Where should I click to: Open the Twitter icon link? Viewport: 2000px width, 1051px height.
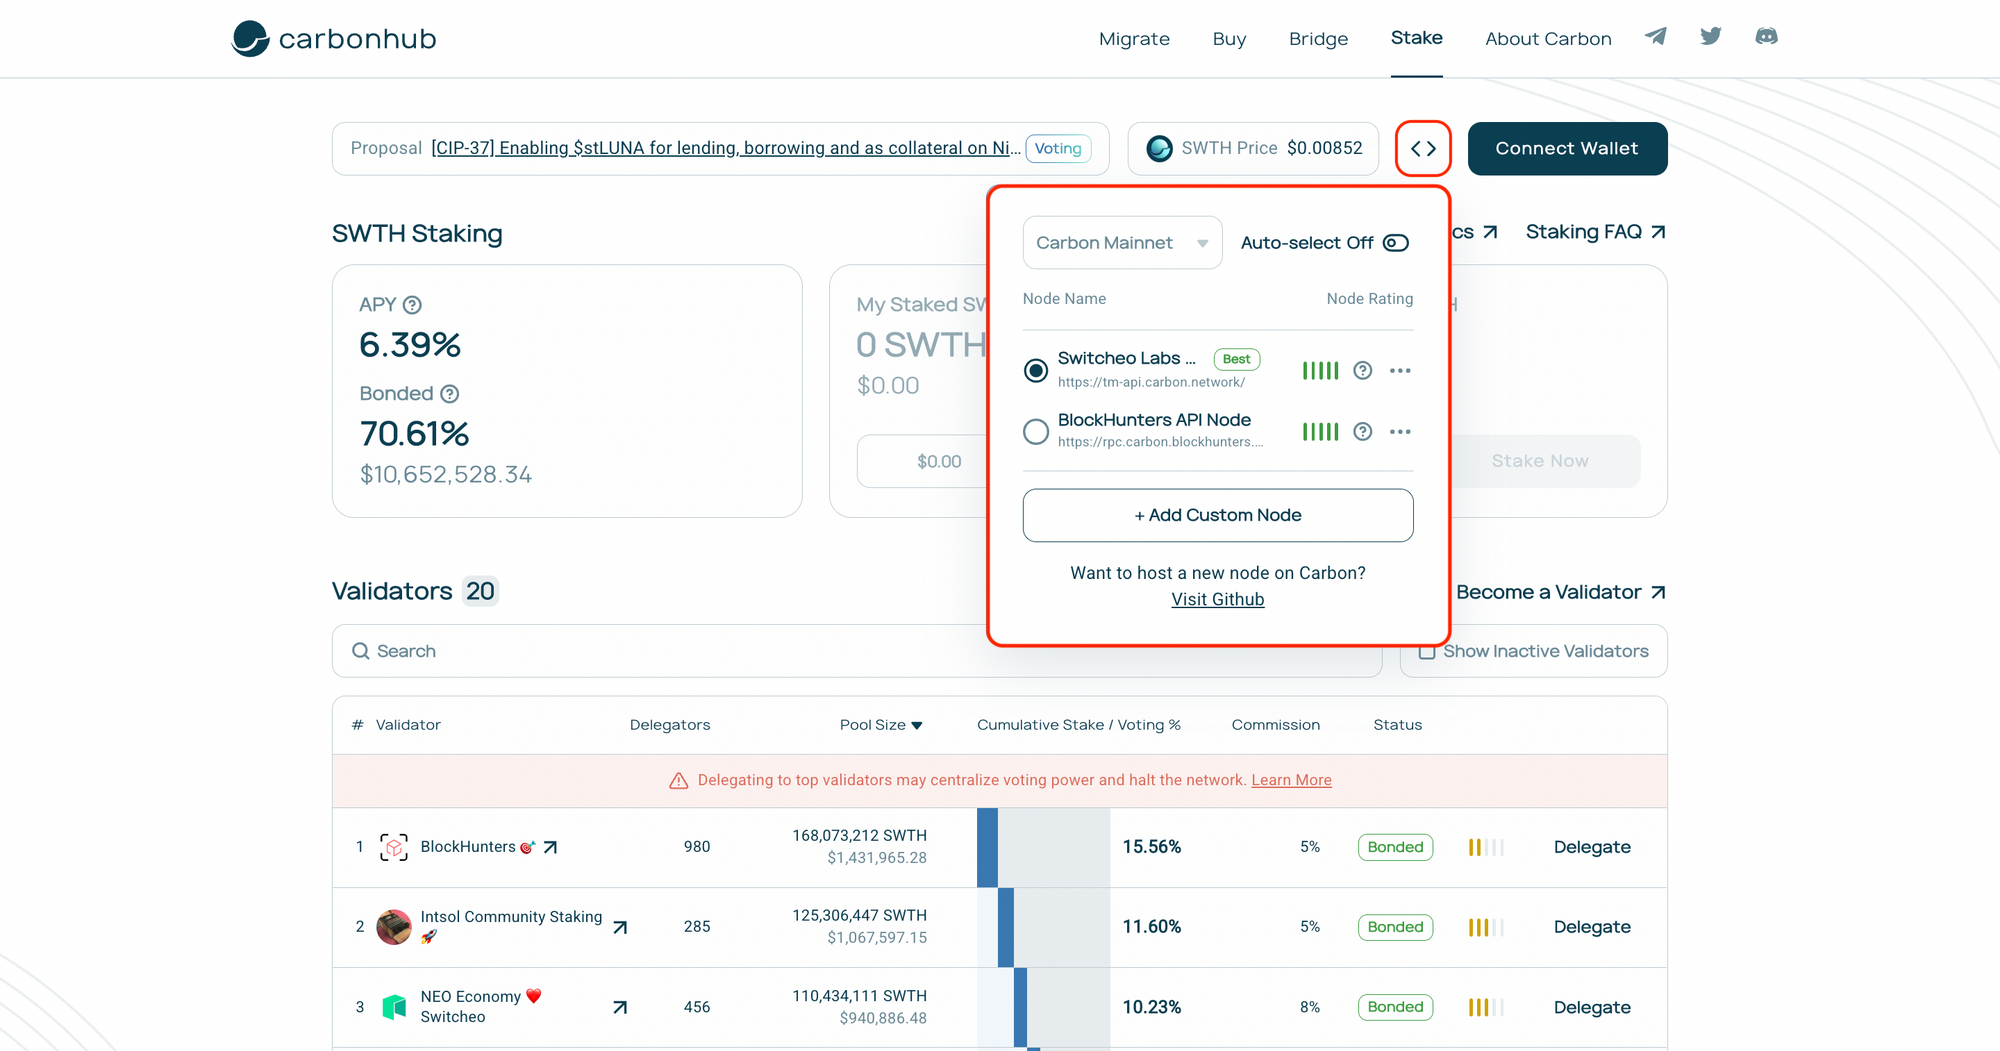coord(1711,37)
